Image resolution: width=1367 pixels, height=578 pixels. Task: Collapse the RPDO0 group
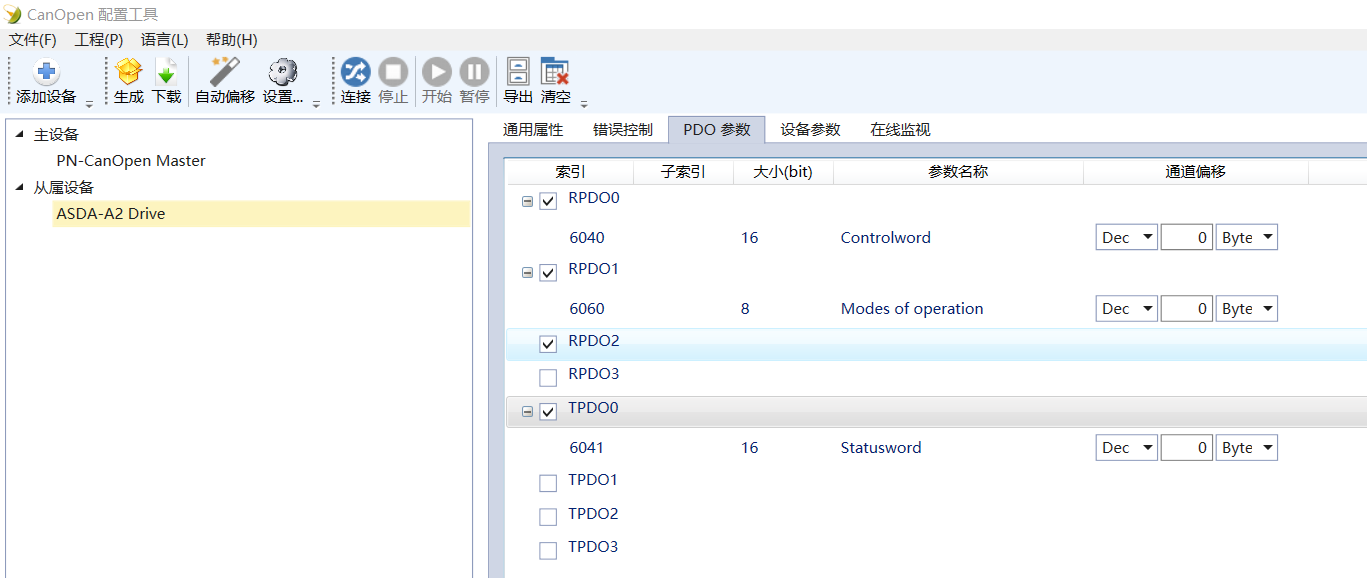[527, 201]
